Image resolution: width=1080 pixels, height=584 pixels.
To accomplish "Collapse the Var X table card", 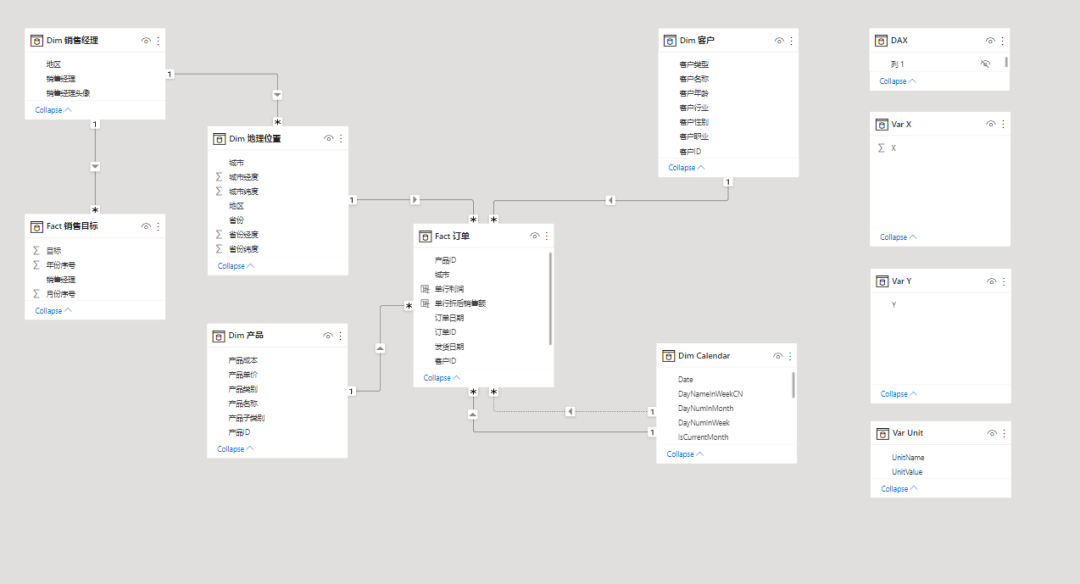I will click(x=898, y=237).
